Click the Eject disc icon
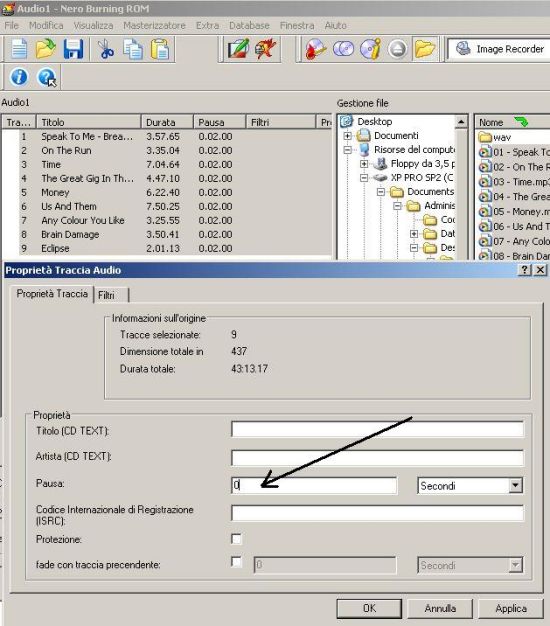This screenshot has height=626, width=550. pos(398,49)
